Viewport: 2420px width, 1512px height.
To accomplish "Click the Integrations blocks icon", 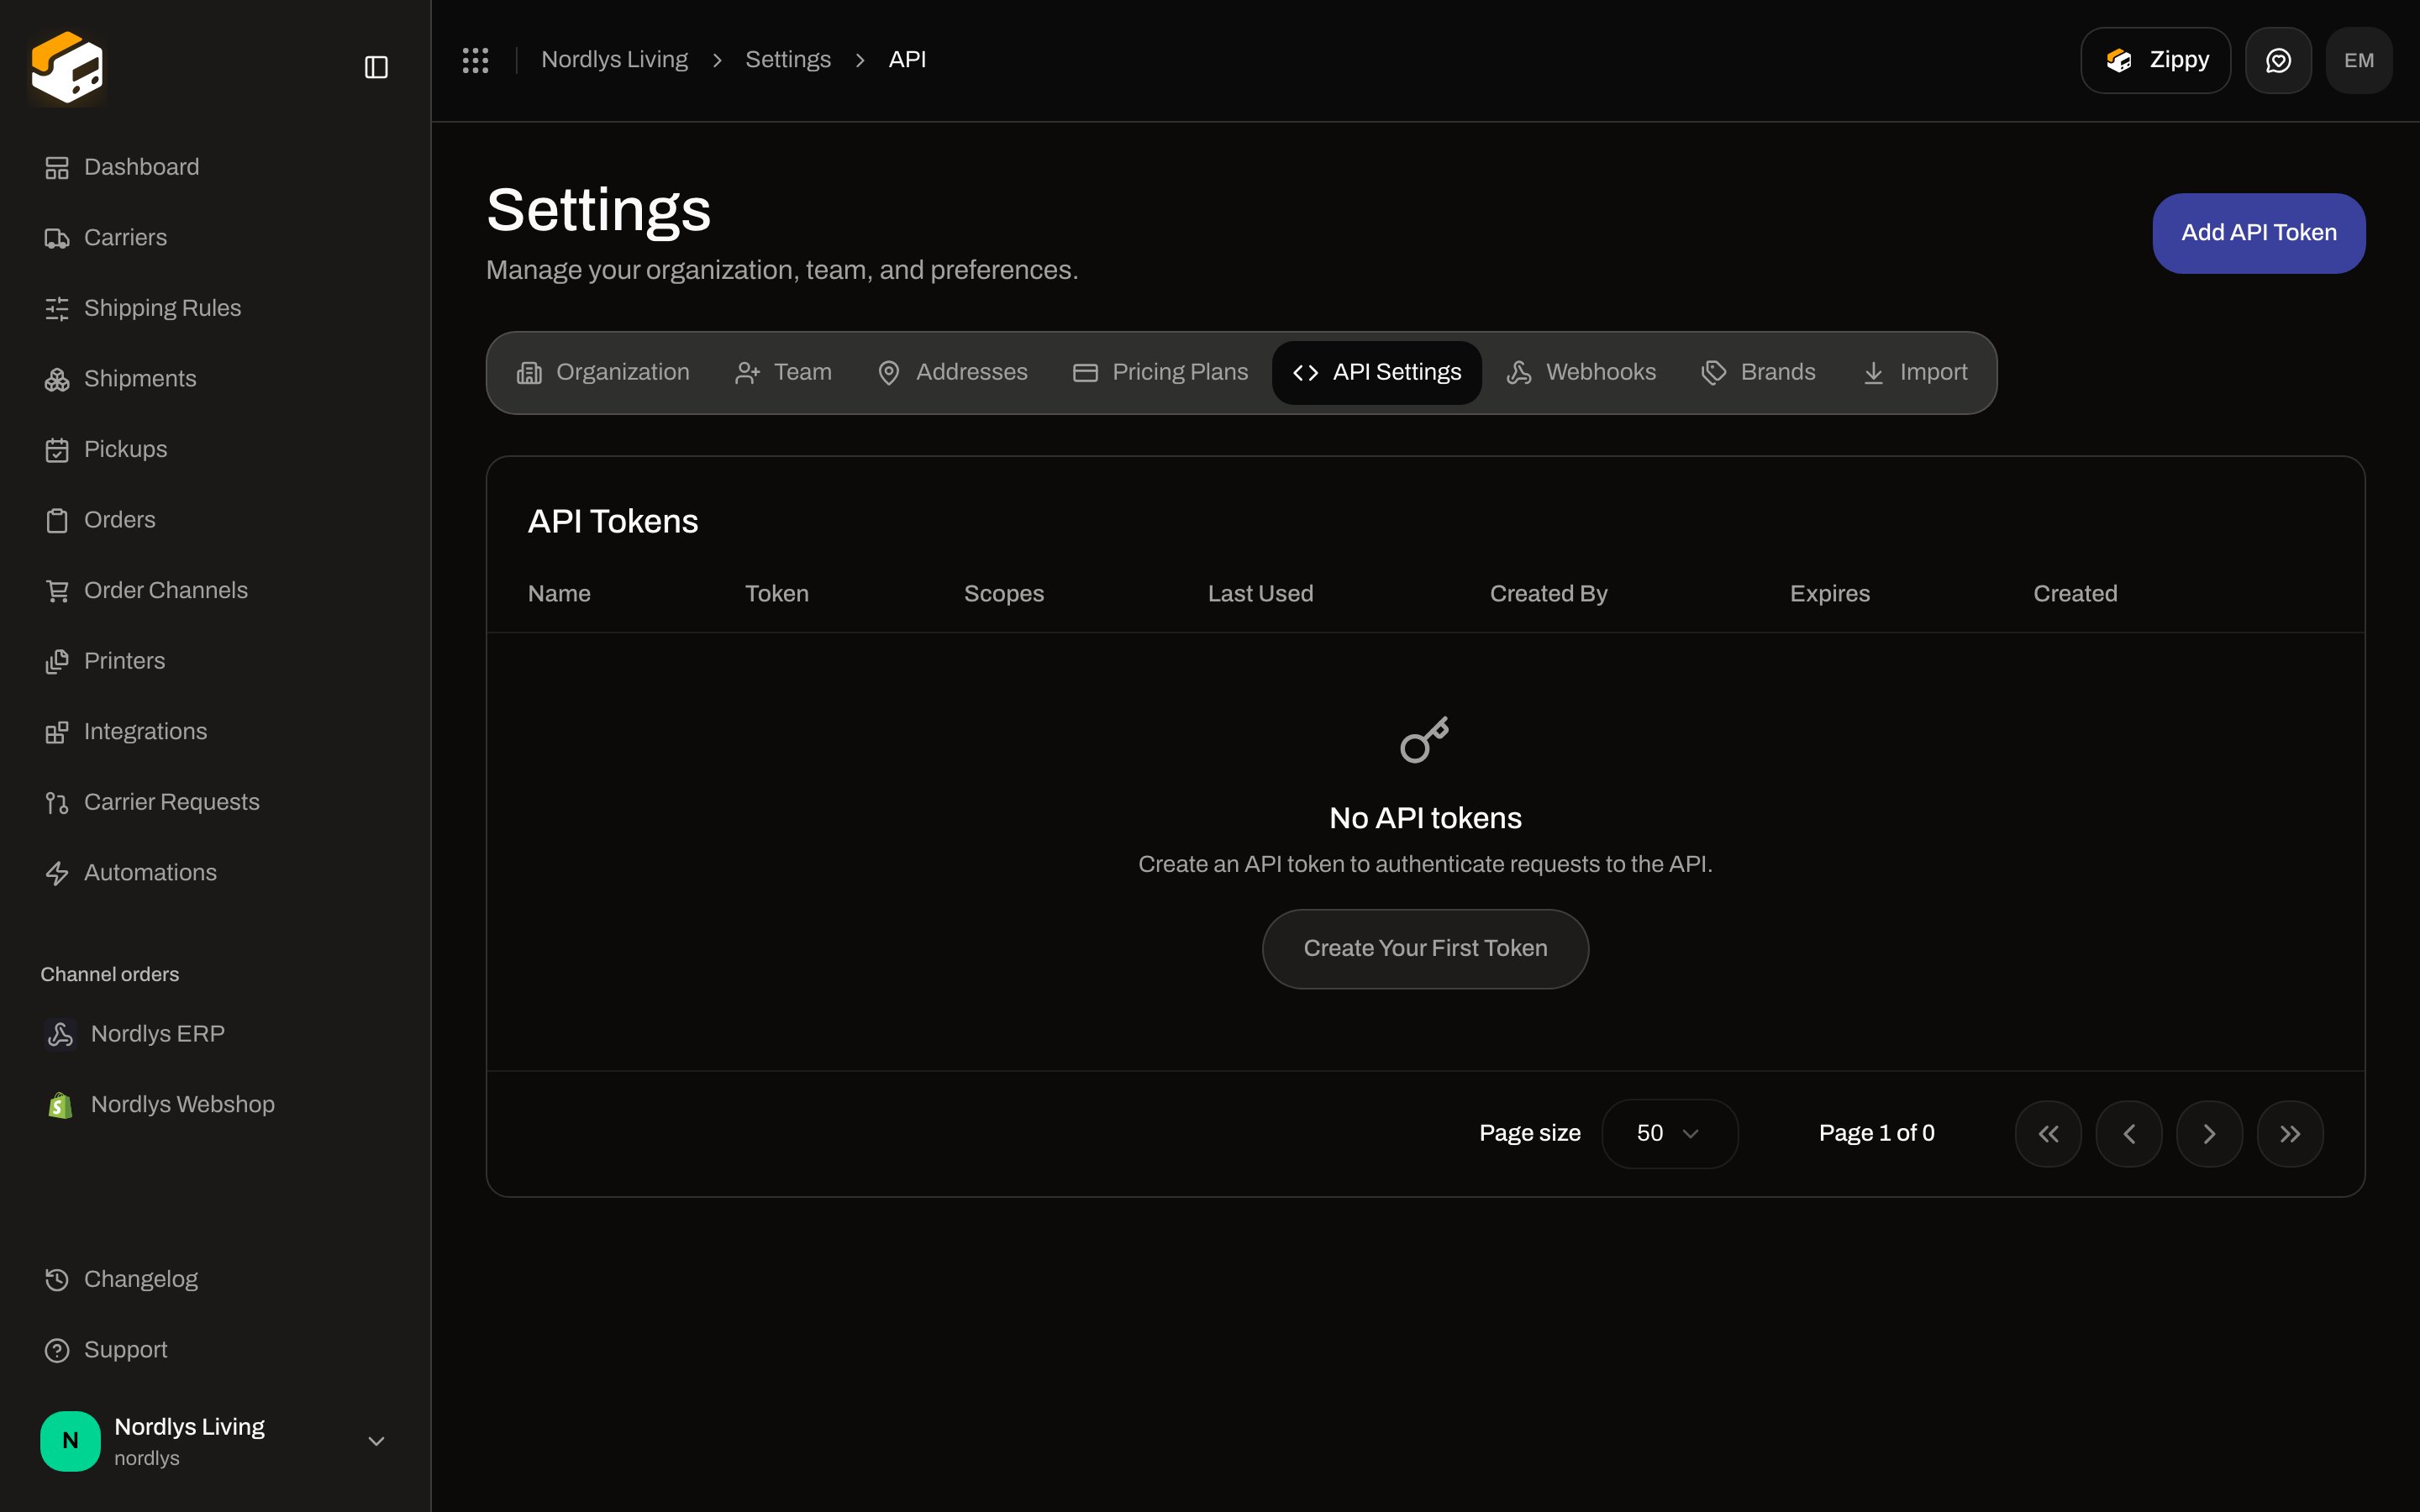I will (57, 732).
